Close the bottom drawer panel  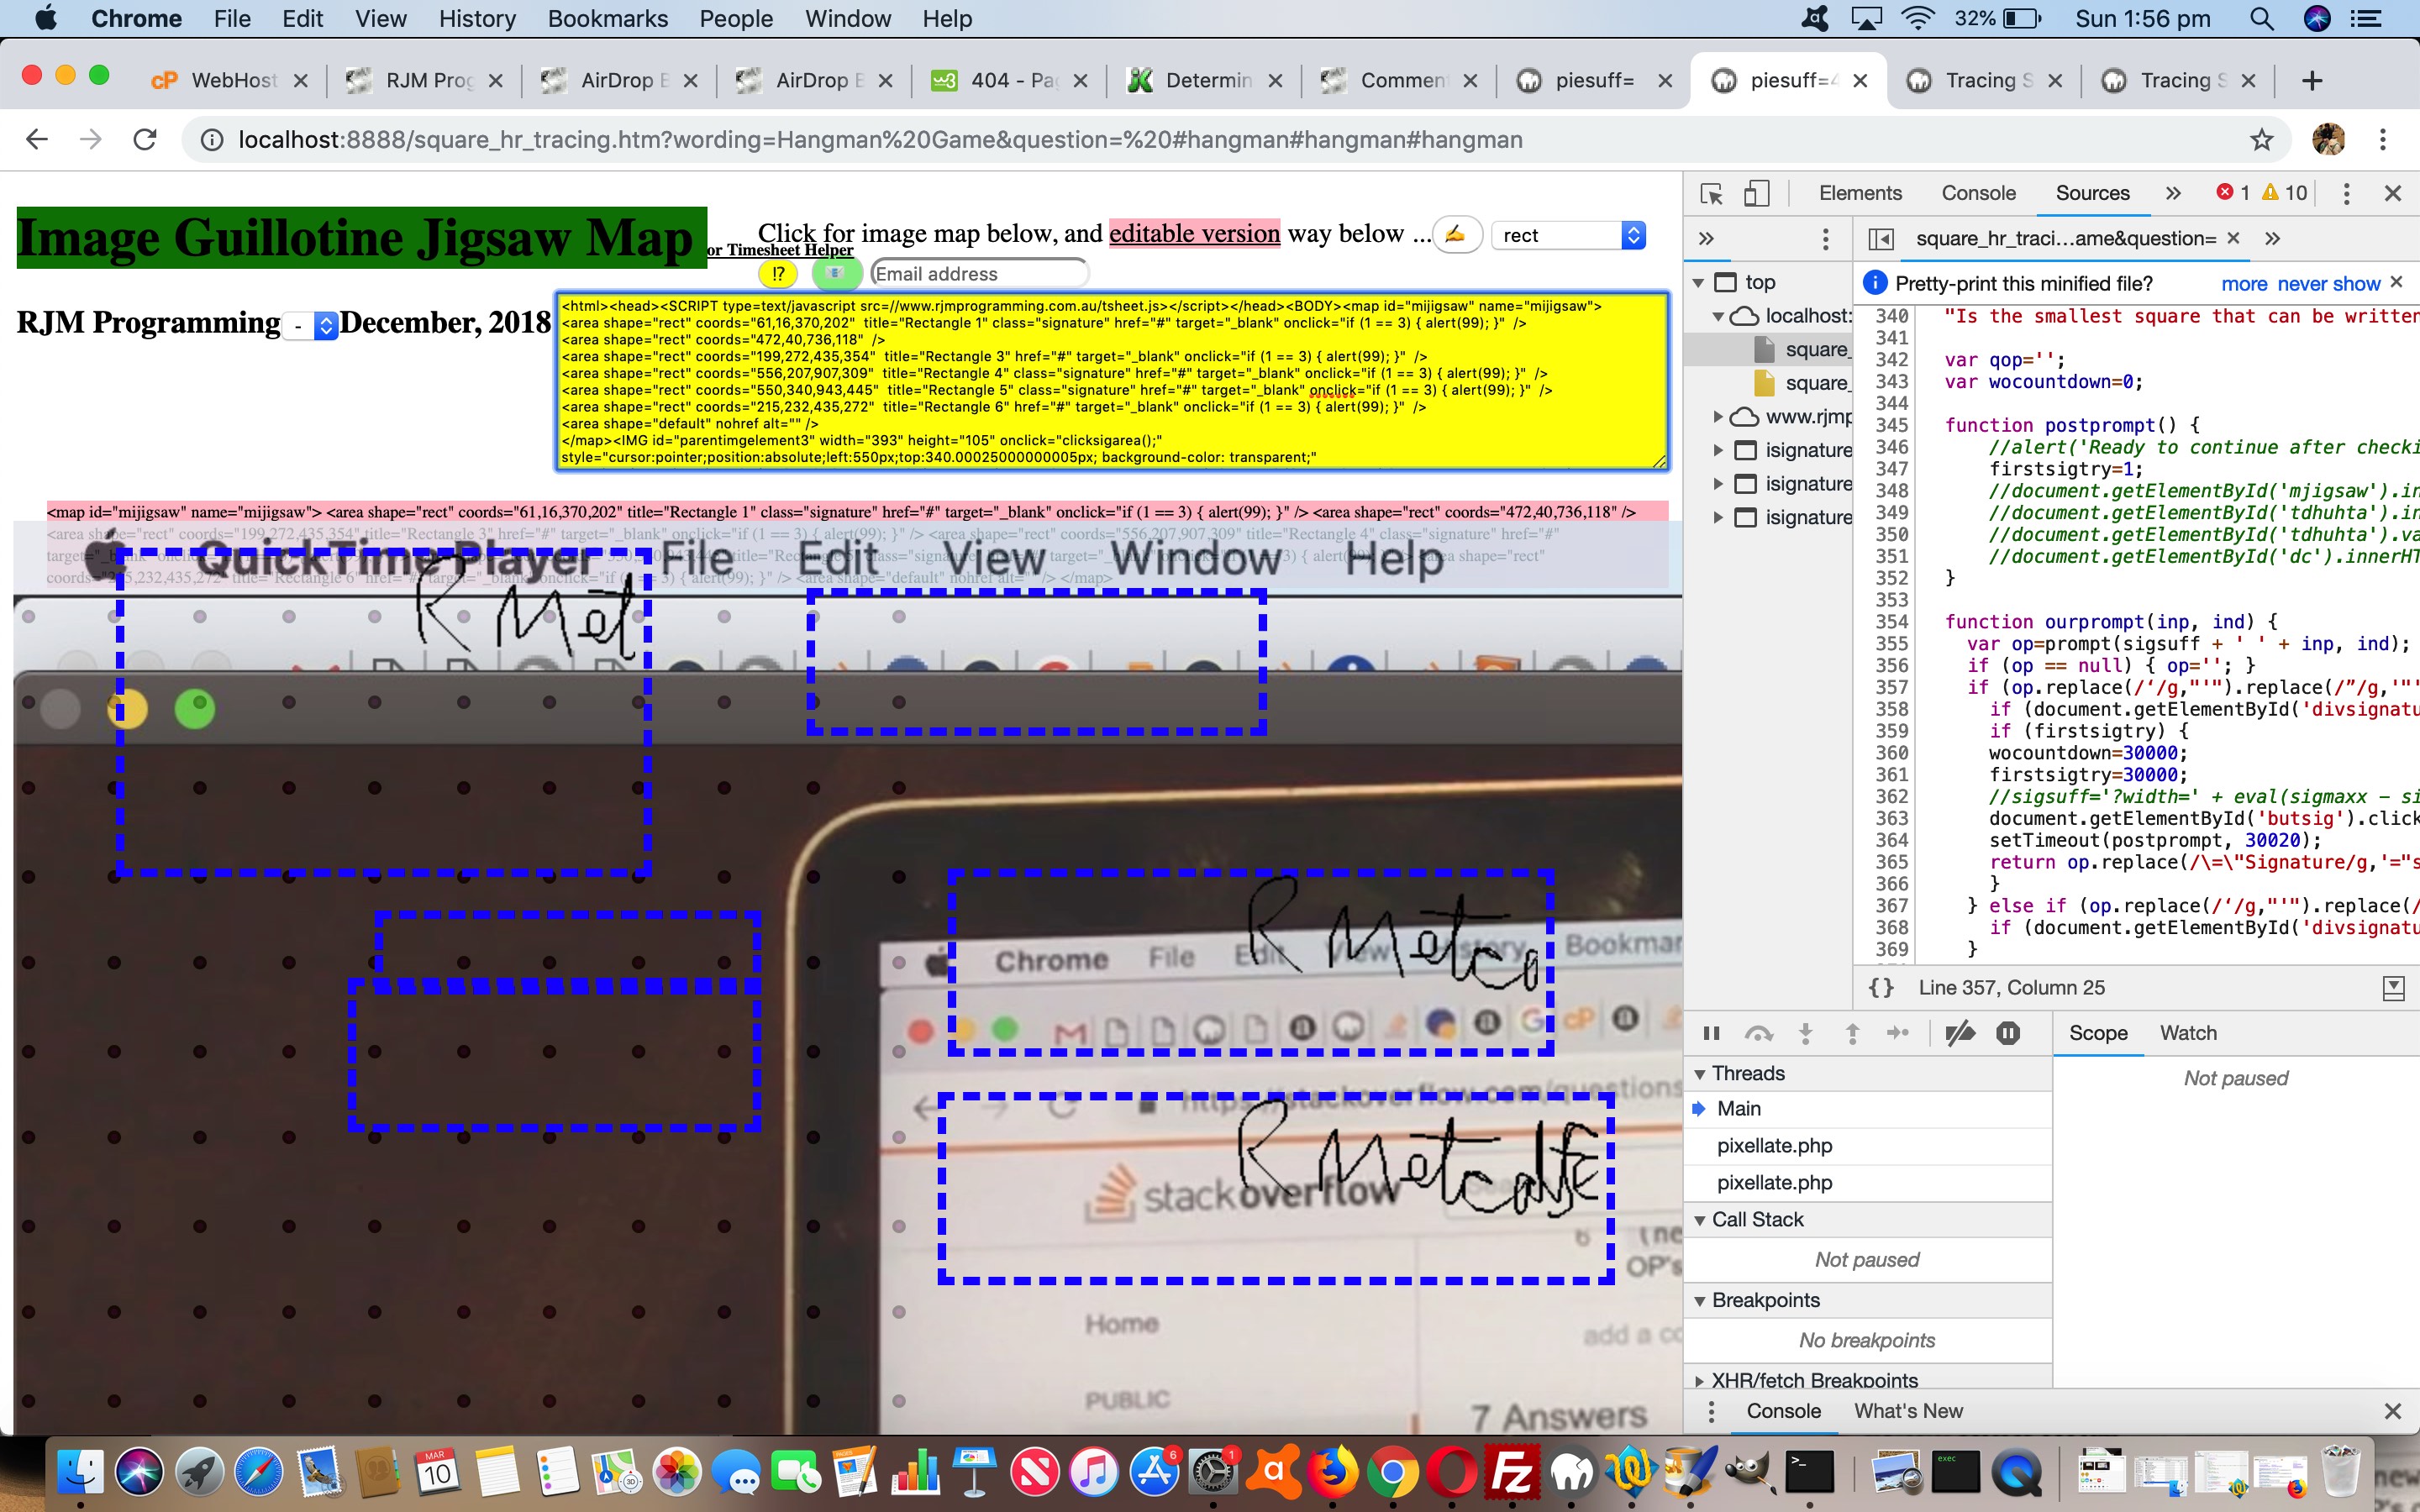2392,1411
